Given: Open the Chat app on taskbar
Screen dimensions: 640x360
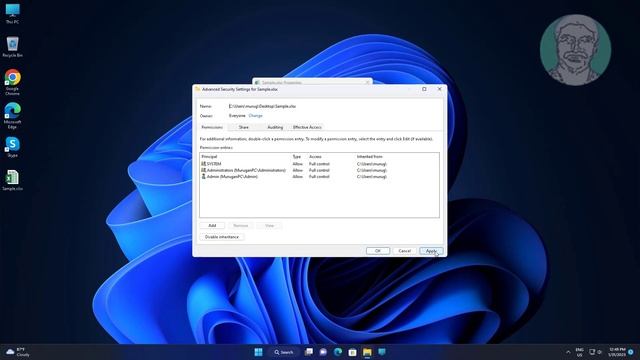Looking at the screenshot, I should click(x=323, y=352).
